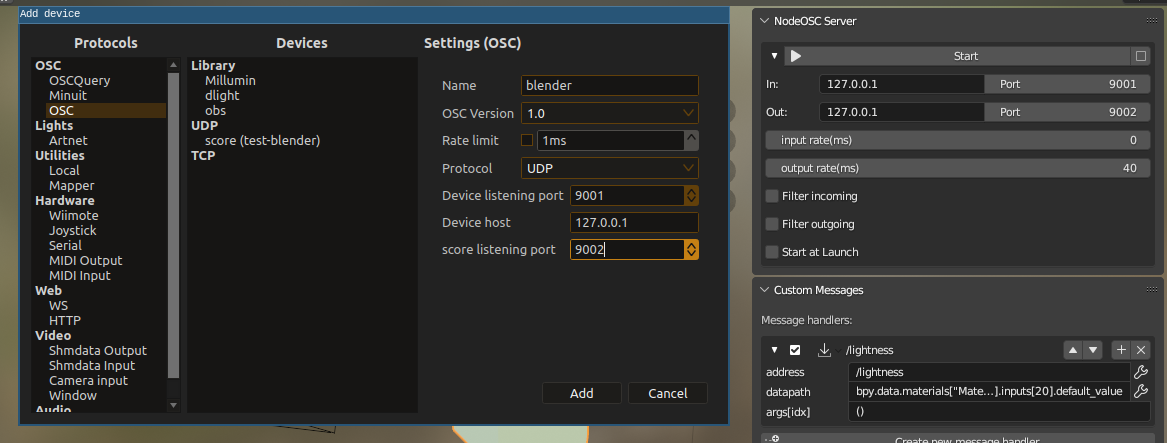Image resolution: width=1167 pixels, height=443 pixels.
Task: Click the Start server play icon
Action: [x=796, y=56]
